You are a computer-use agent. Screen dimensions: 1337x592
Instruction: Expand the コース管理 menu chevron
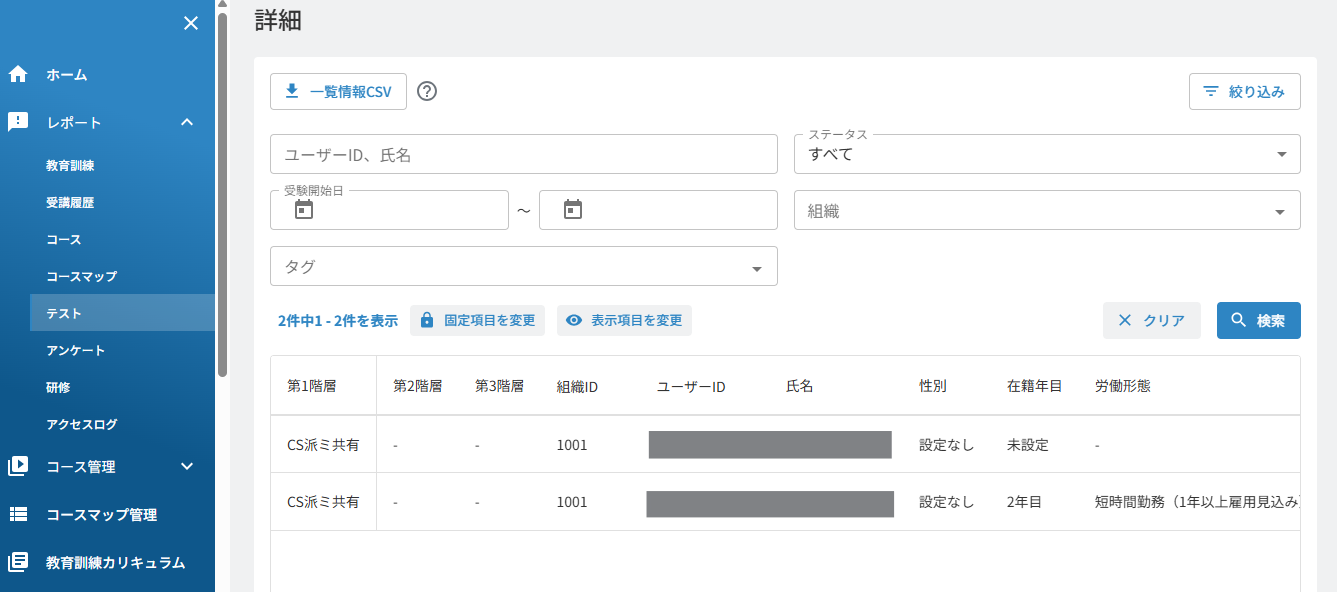click(186, 466)
